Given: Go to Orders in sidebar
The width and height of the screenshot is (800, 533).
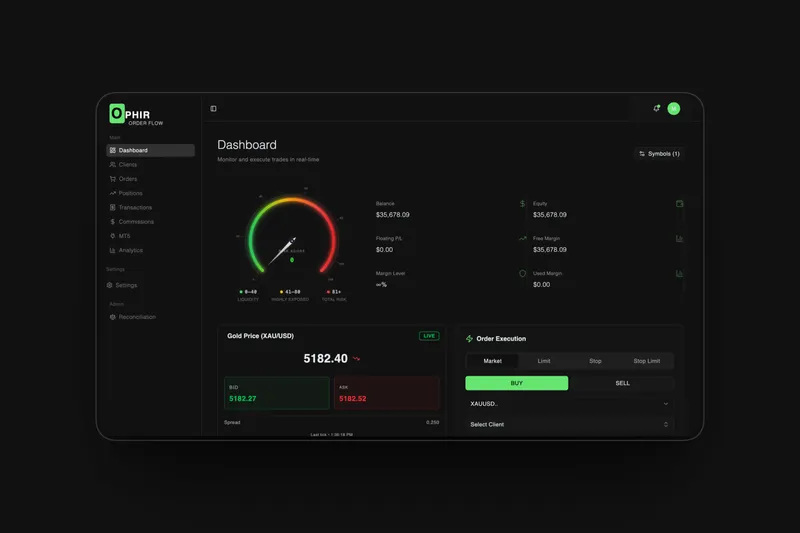Looking at the screenshot, I should pyautogui.click(x=151, y=179).
